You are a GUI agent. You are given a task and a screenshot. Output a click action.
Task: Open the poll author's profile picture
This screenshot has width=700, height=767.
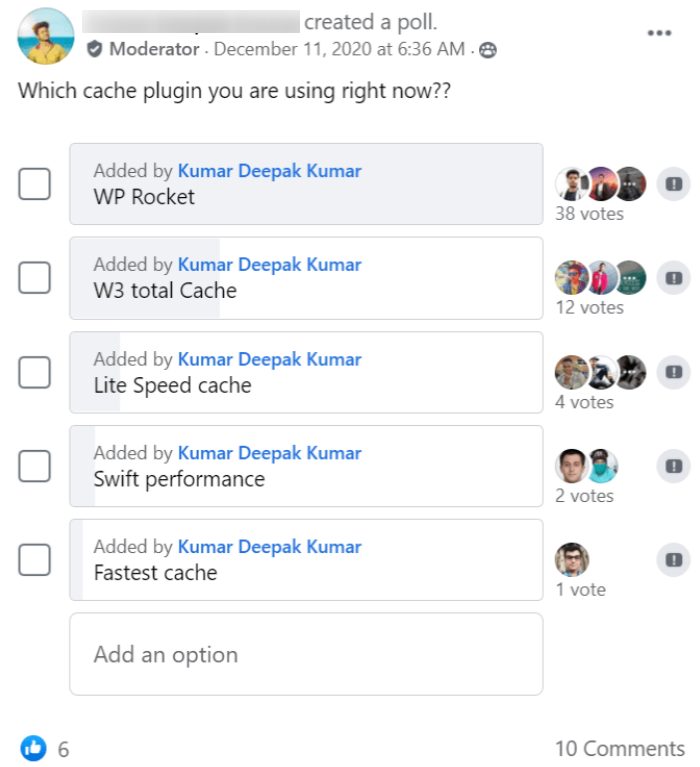pyautogui.click(x=46, y=36)
